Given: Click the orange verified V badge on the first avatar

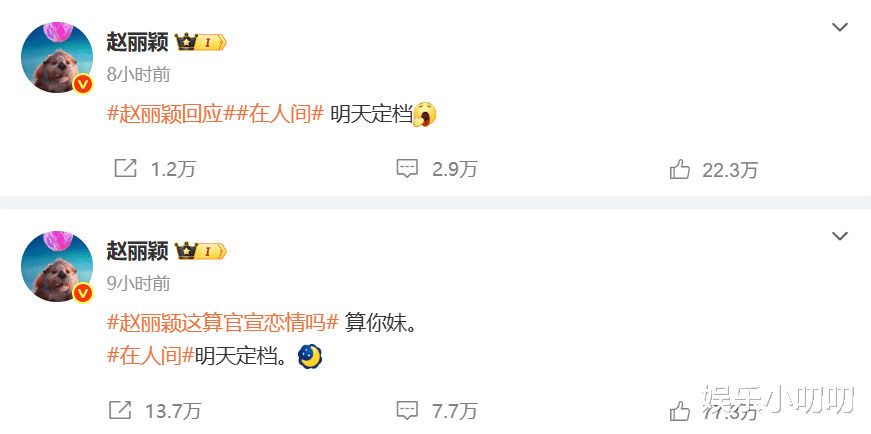Looking at the screenshot, I should 83,84.
